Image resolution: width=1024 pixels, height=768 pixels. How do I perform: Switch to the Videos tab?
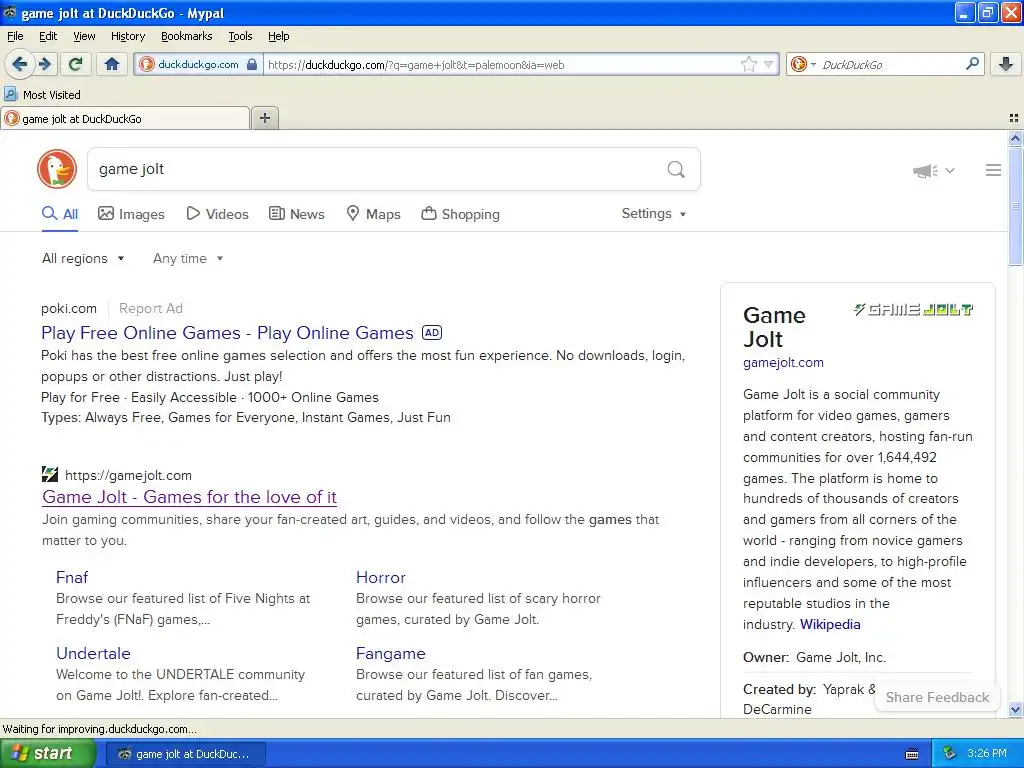click(x=217, y=214)
